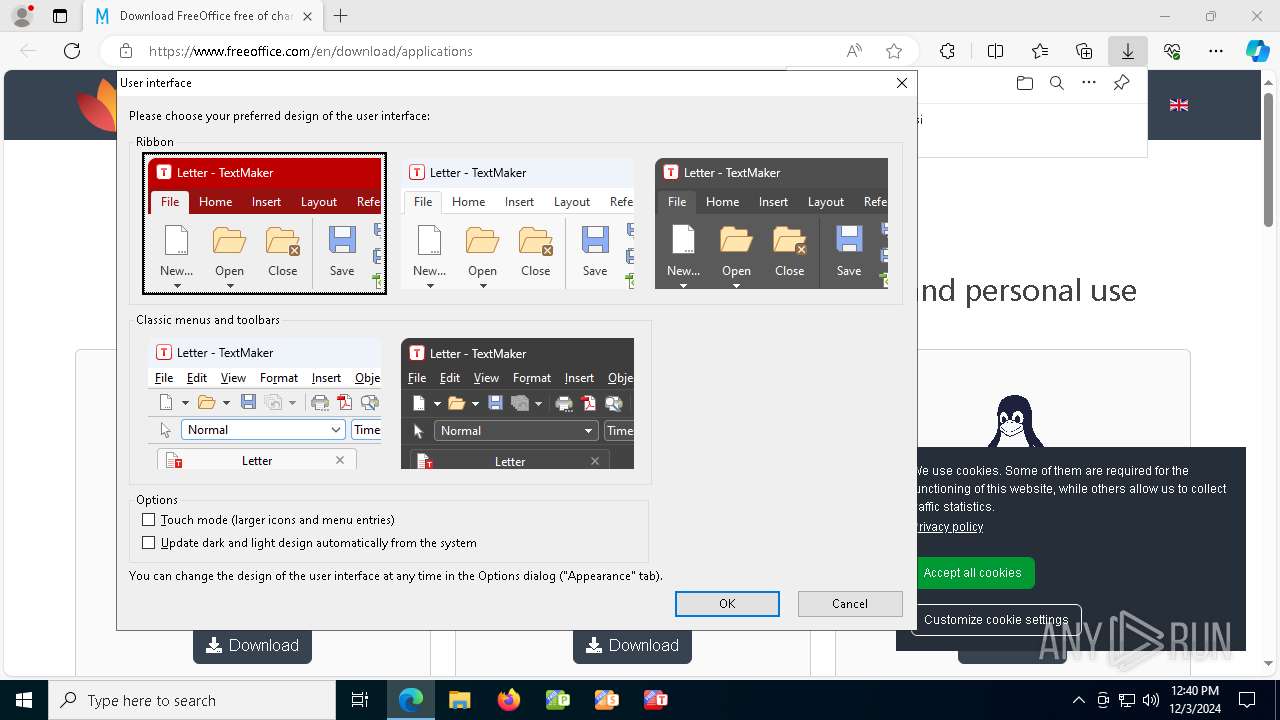Open Edge Downloads toolbar icon
The image size is (1280, 720).
pos(1127,51)
